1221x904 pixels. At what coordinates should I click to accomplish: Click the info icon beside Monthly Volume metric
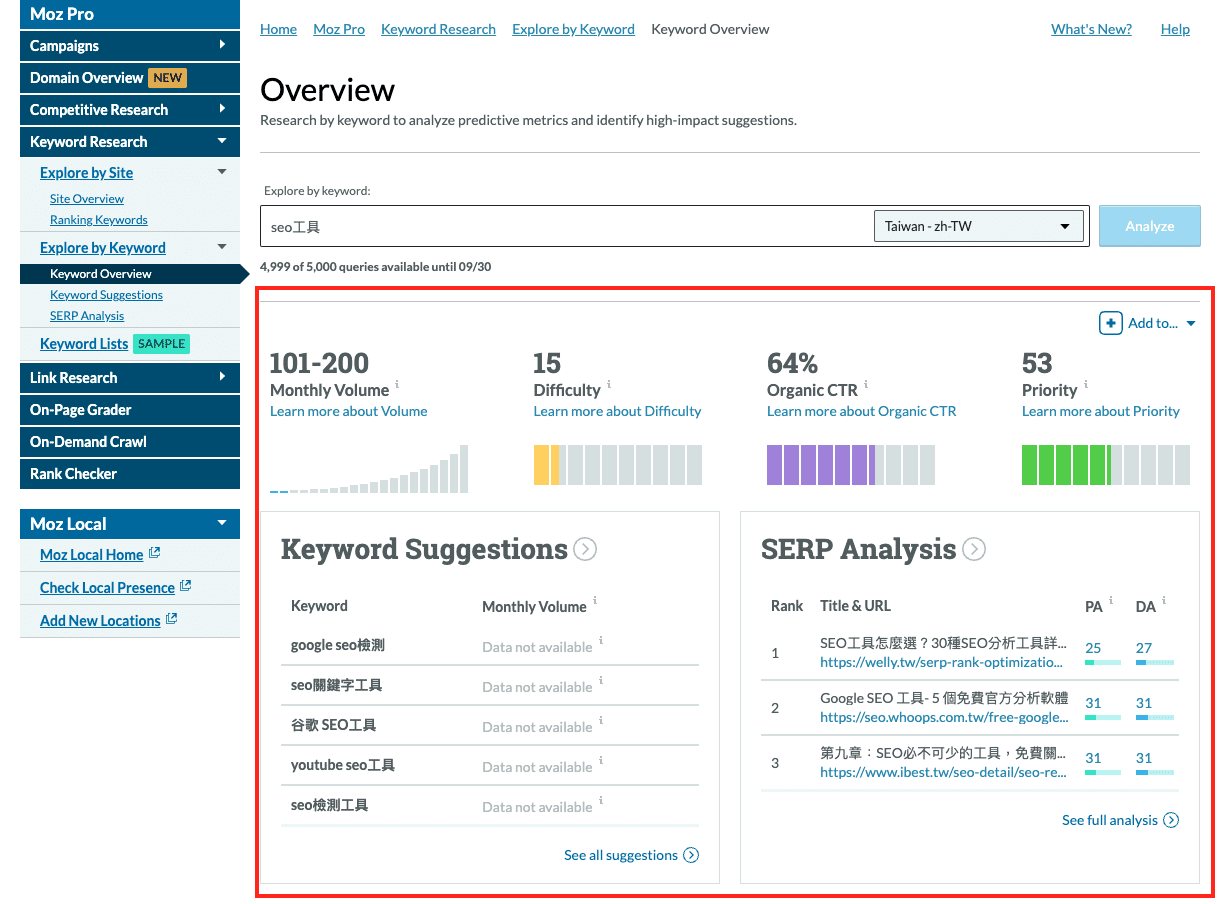pos(397,384)
